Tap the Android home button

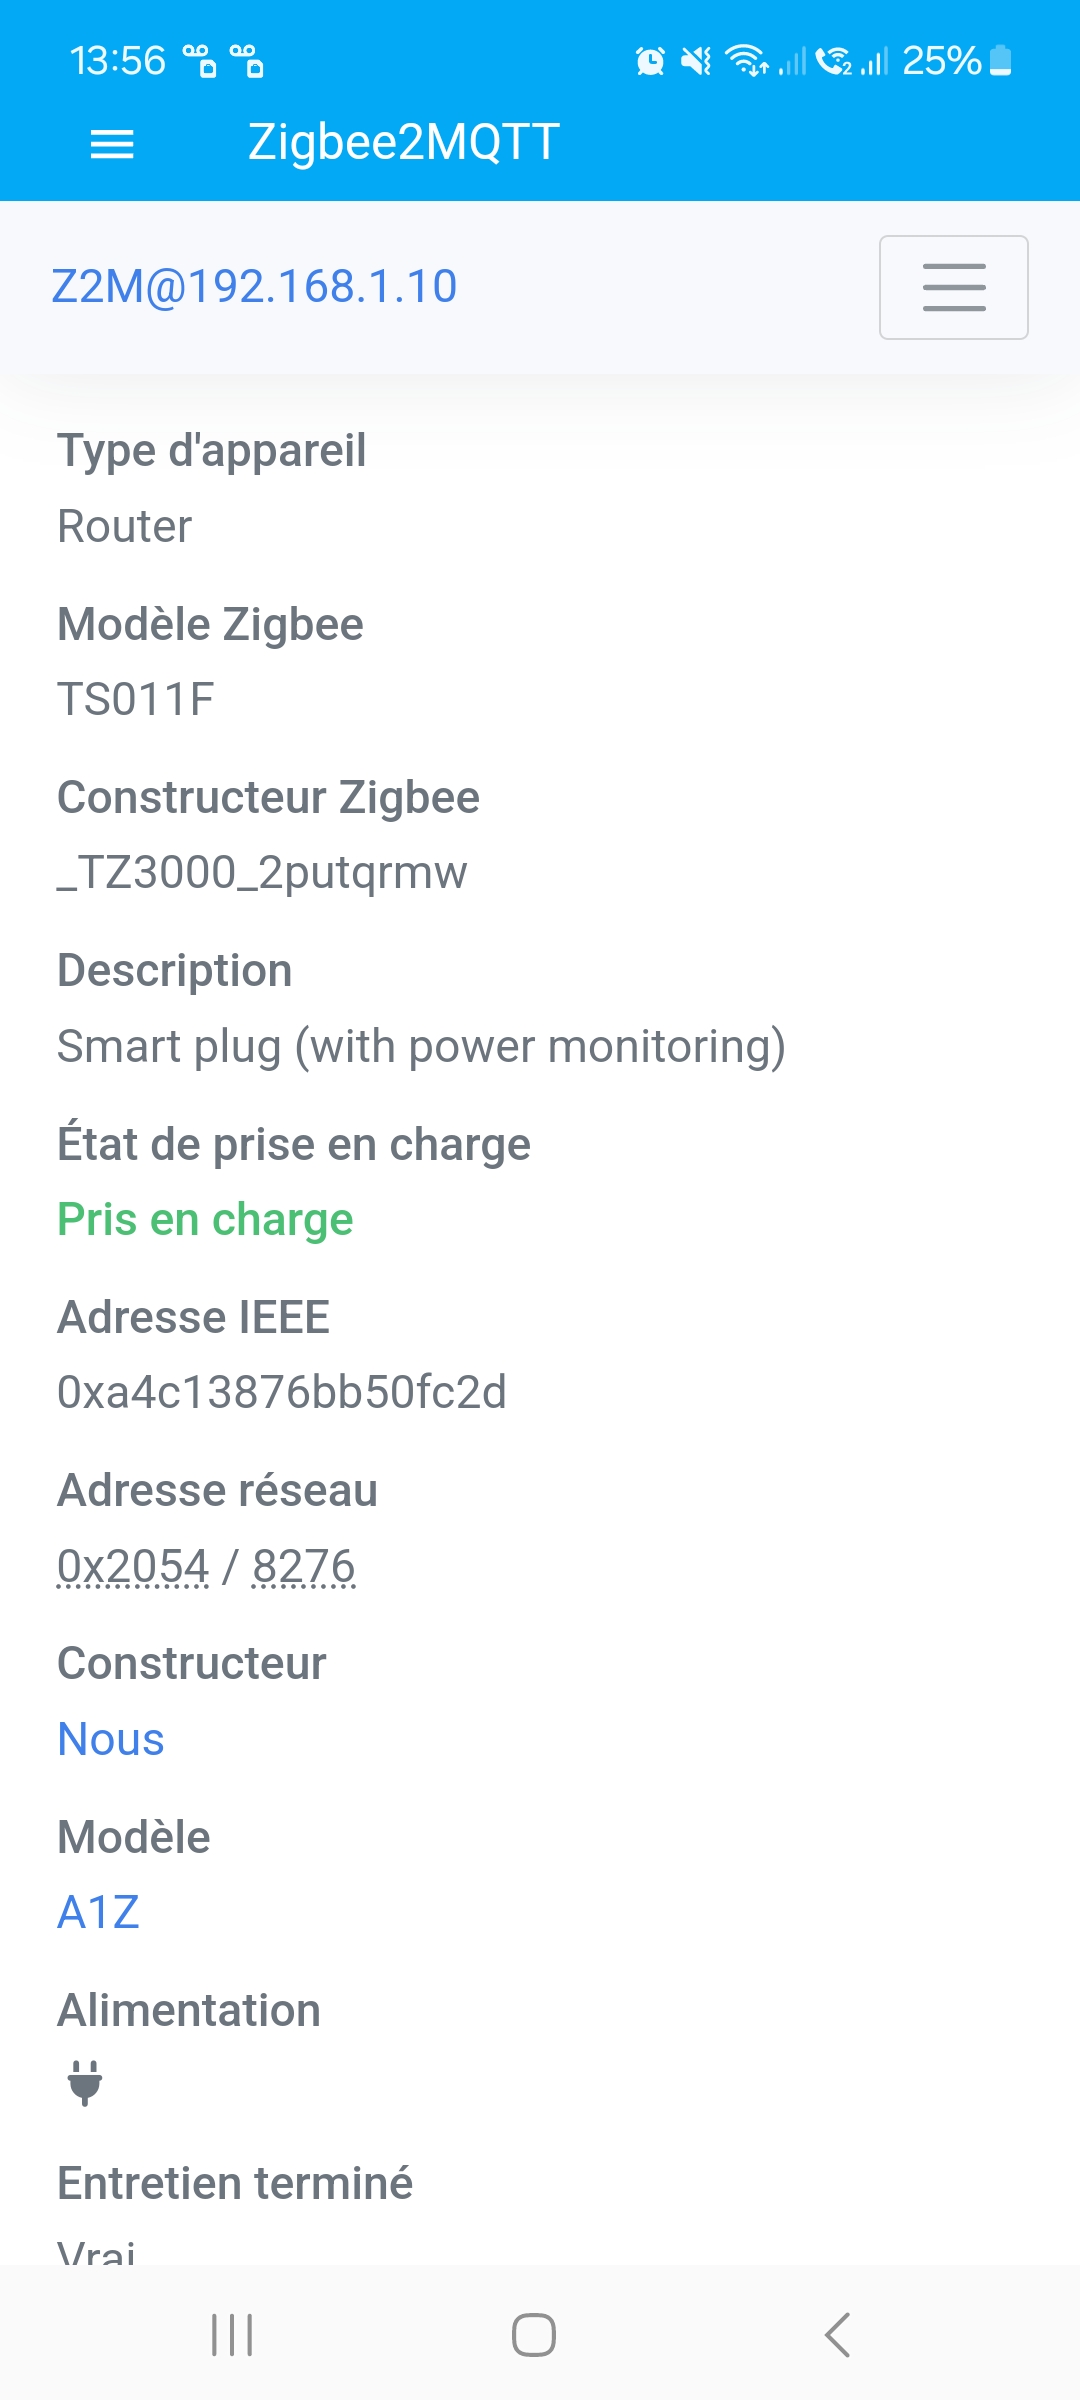534,2335
